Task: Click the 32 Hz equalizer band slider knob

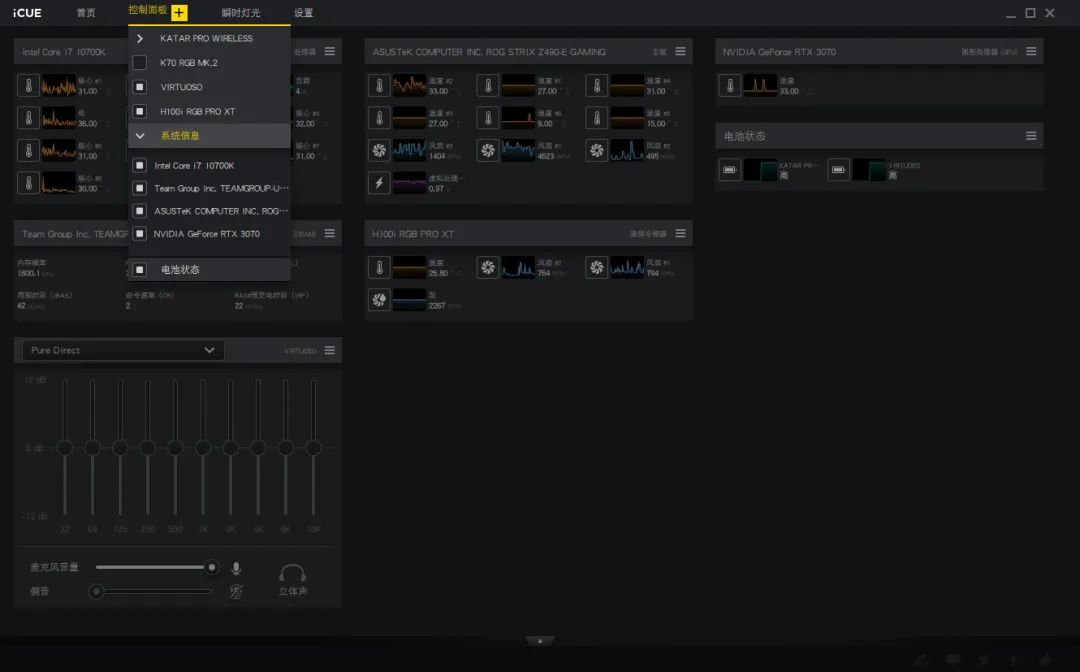Action: pos(65,448)
